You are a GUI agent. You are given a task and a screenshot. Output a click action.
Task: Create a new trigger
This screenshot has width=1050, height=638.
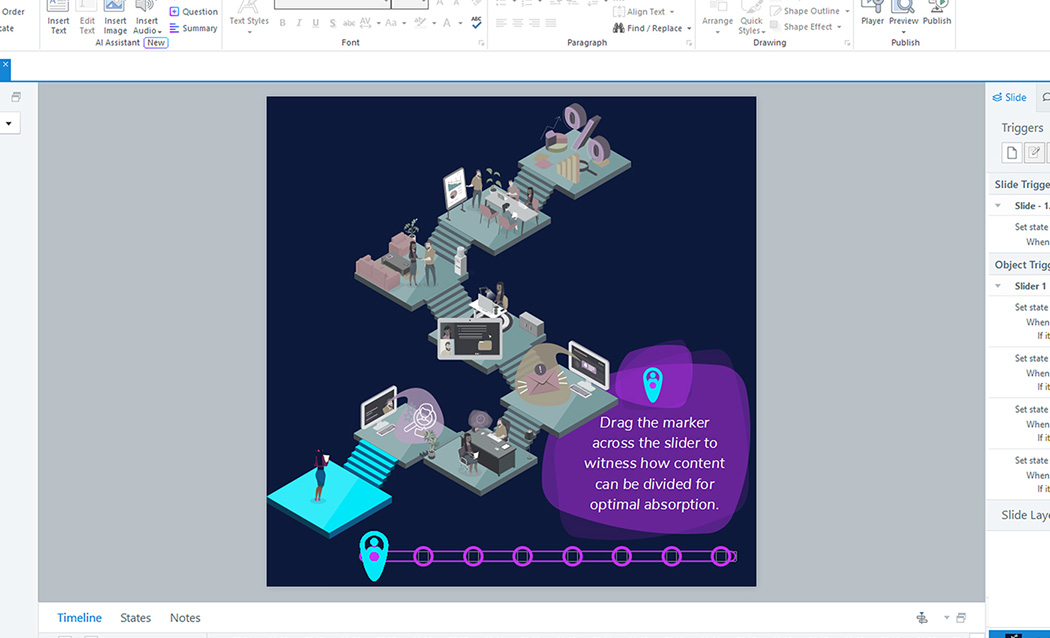1012,153
